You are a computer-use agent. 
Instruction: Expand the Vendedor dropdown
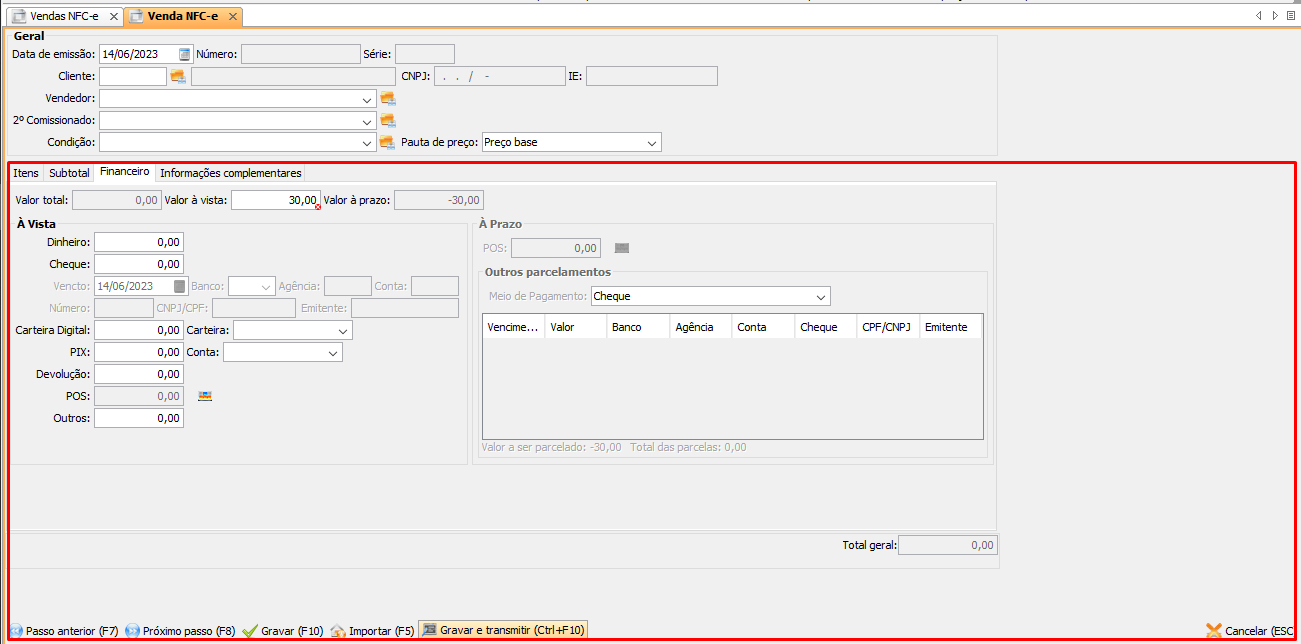coord(368,99)
